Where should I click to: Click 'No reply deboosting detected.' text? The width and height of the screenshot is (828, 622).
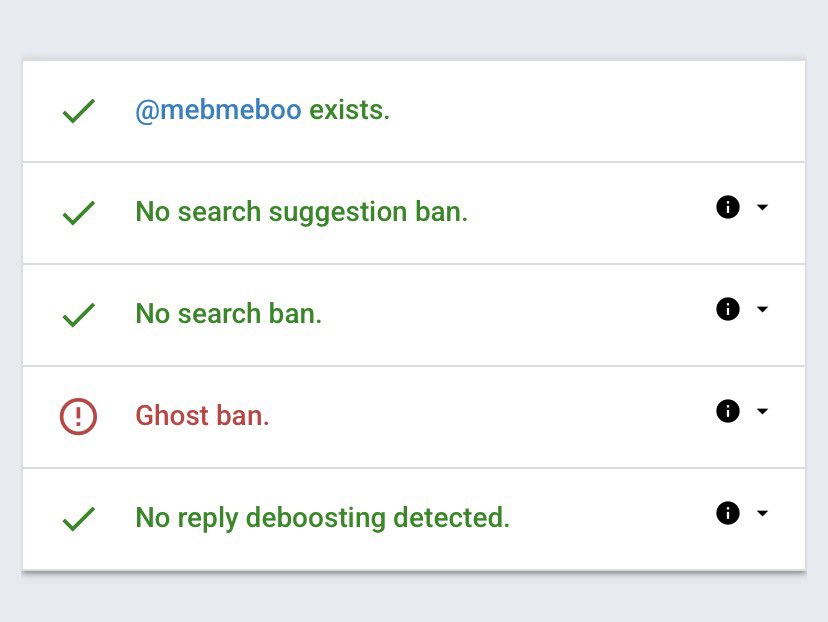(x=322, y=519)
